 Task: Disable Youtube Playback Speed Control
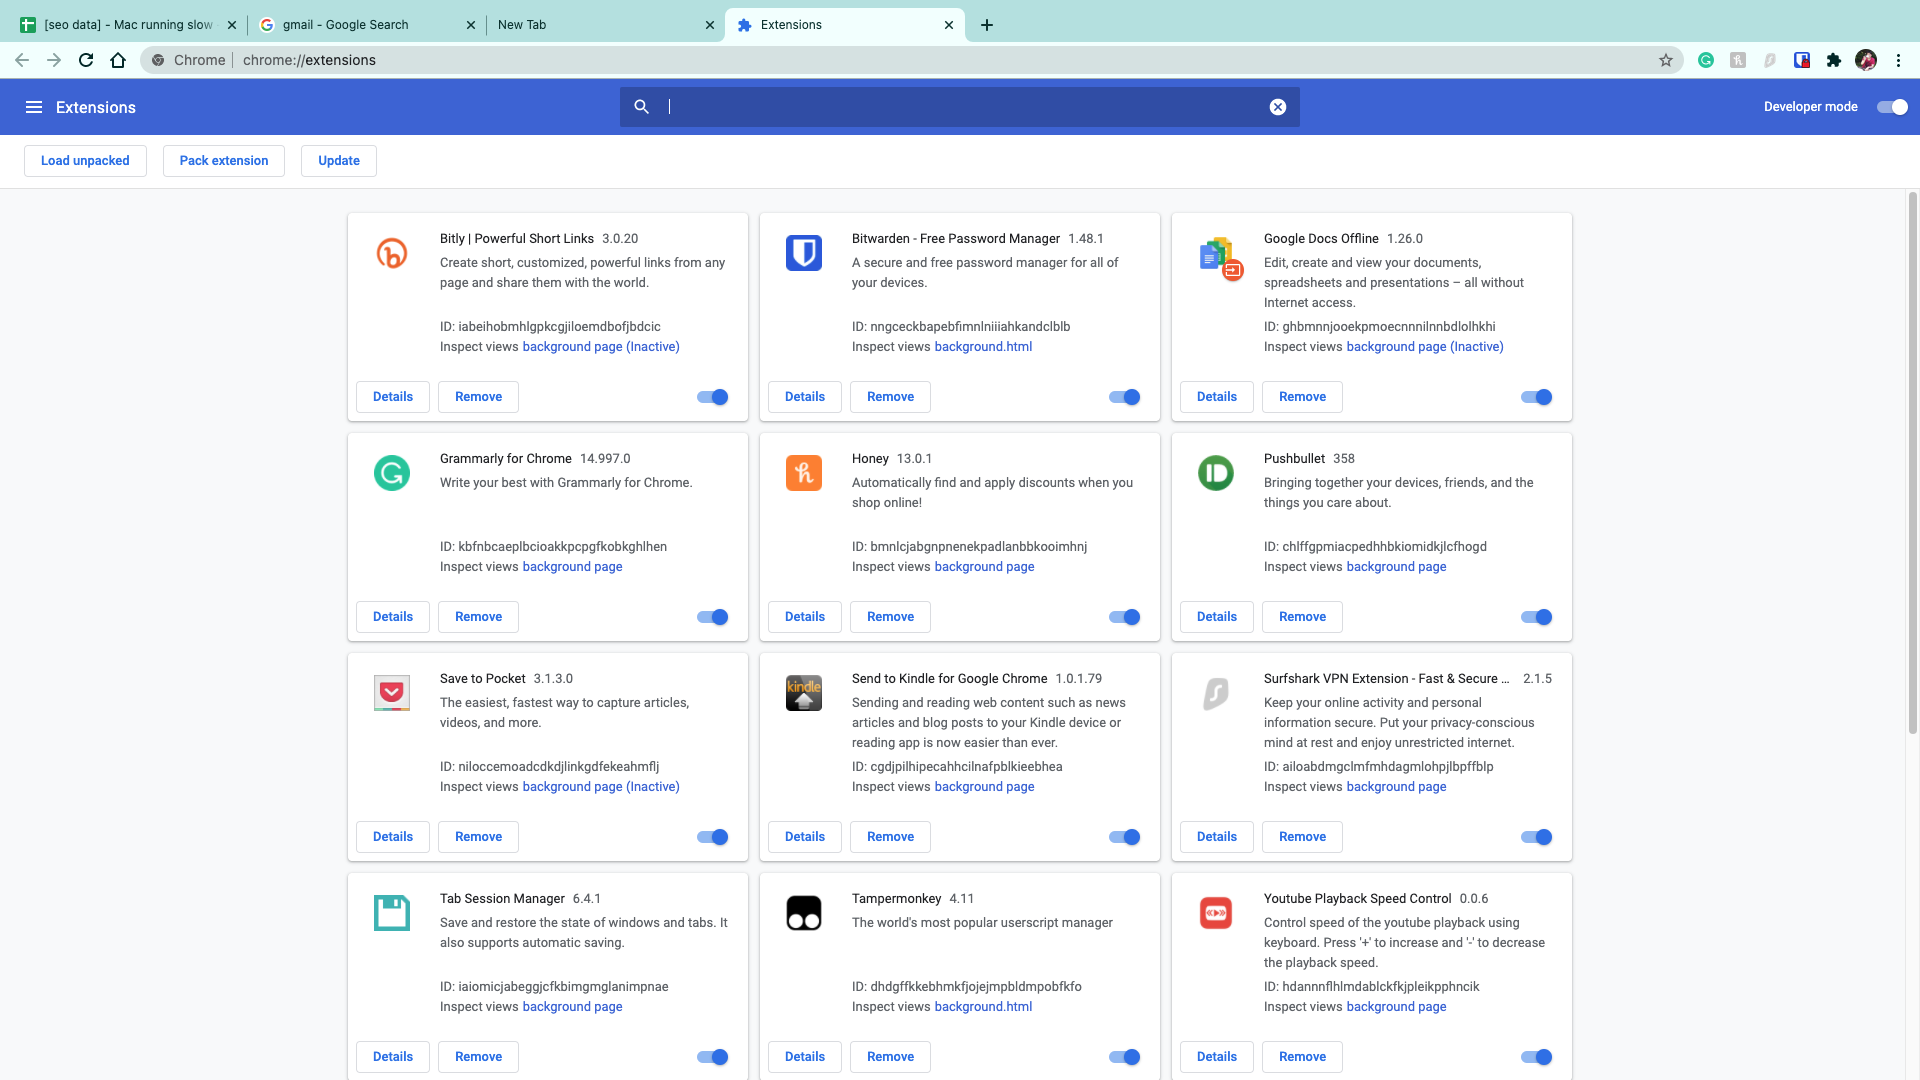(x=1537, y=1057)
